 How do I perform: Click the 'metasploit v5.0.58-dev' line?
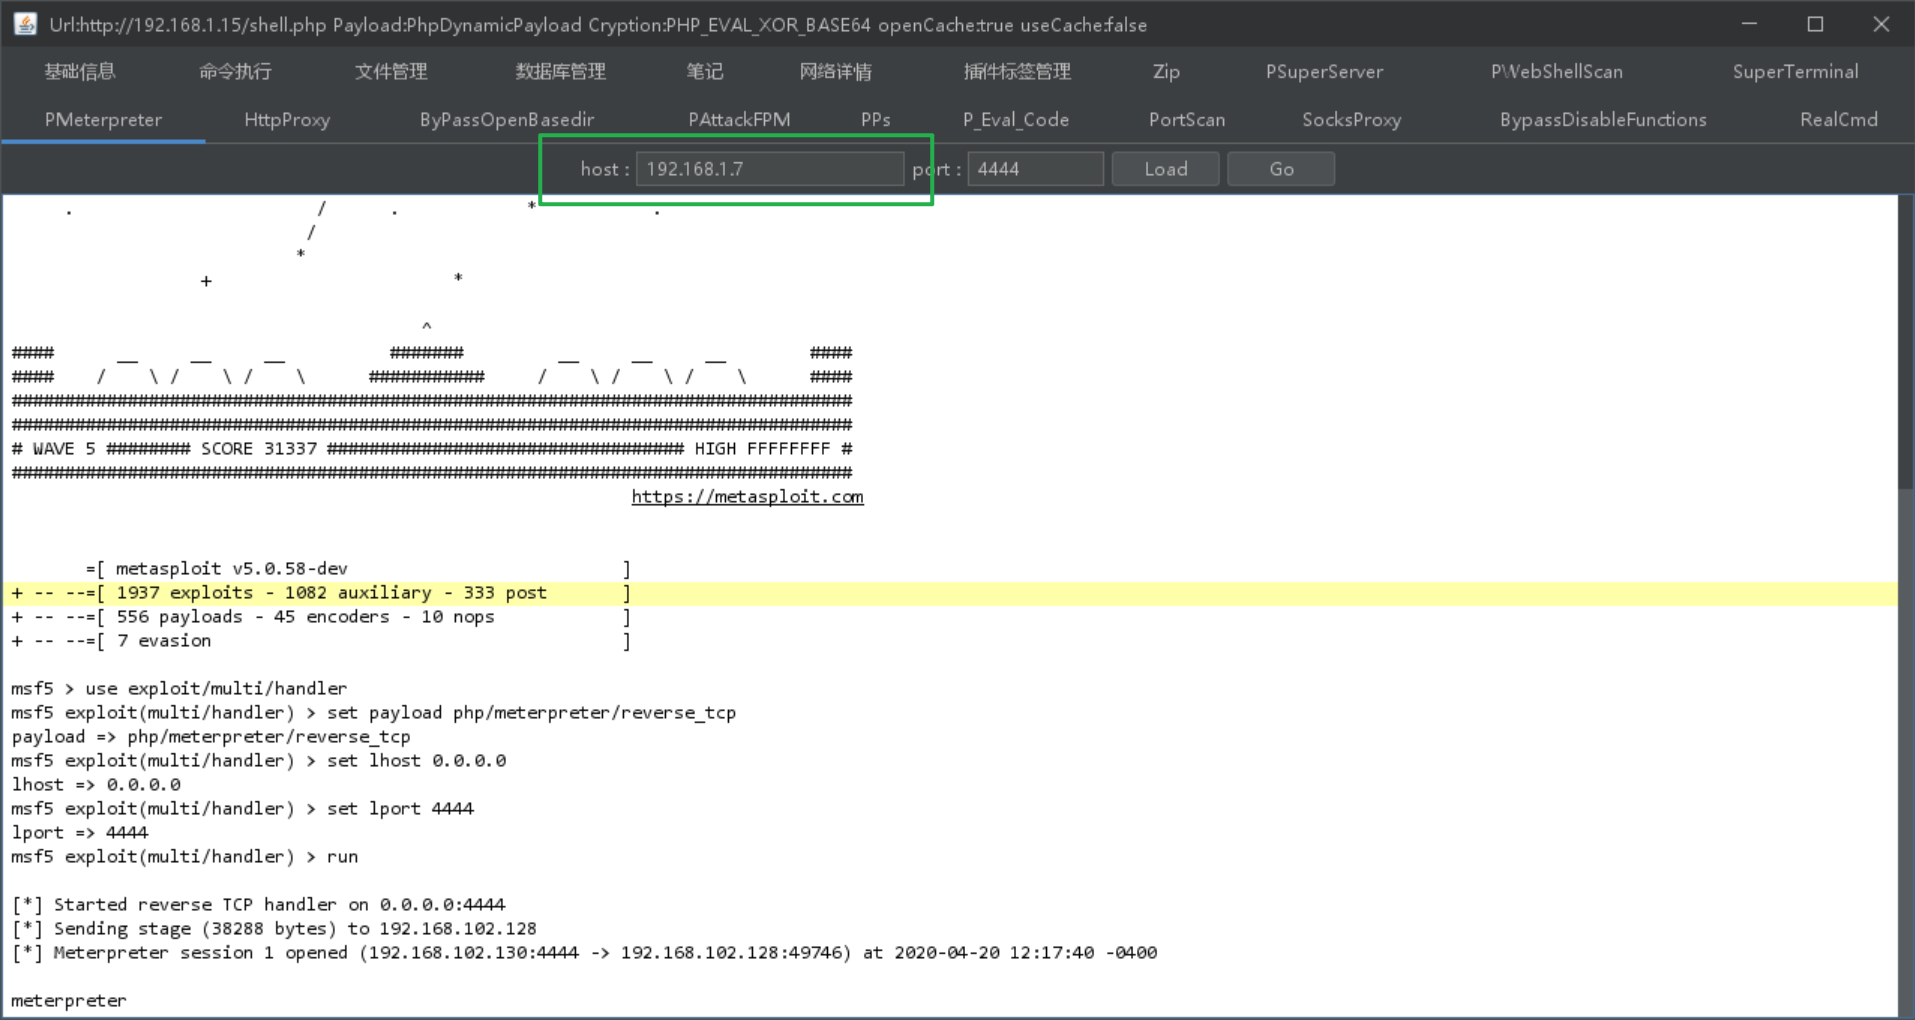(x=358, y=569)
